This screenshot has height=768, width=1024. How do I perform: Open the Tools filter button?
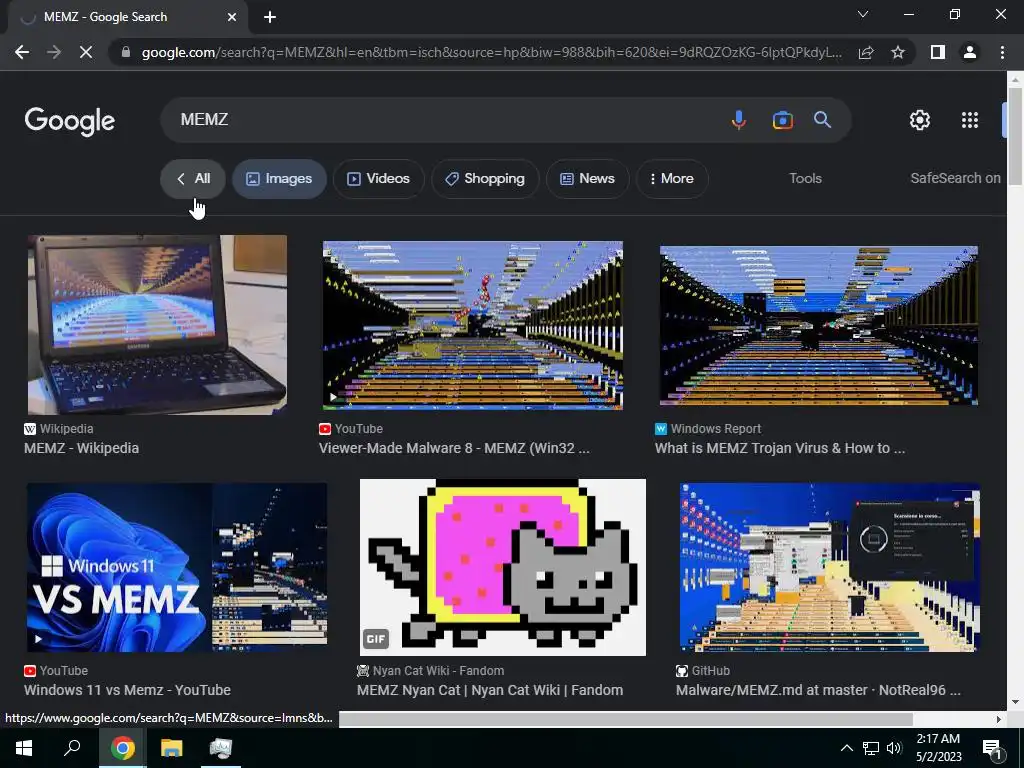[805, 178]
